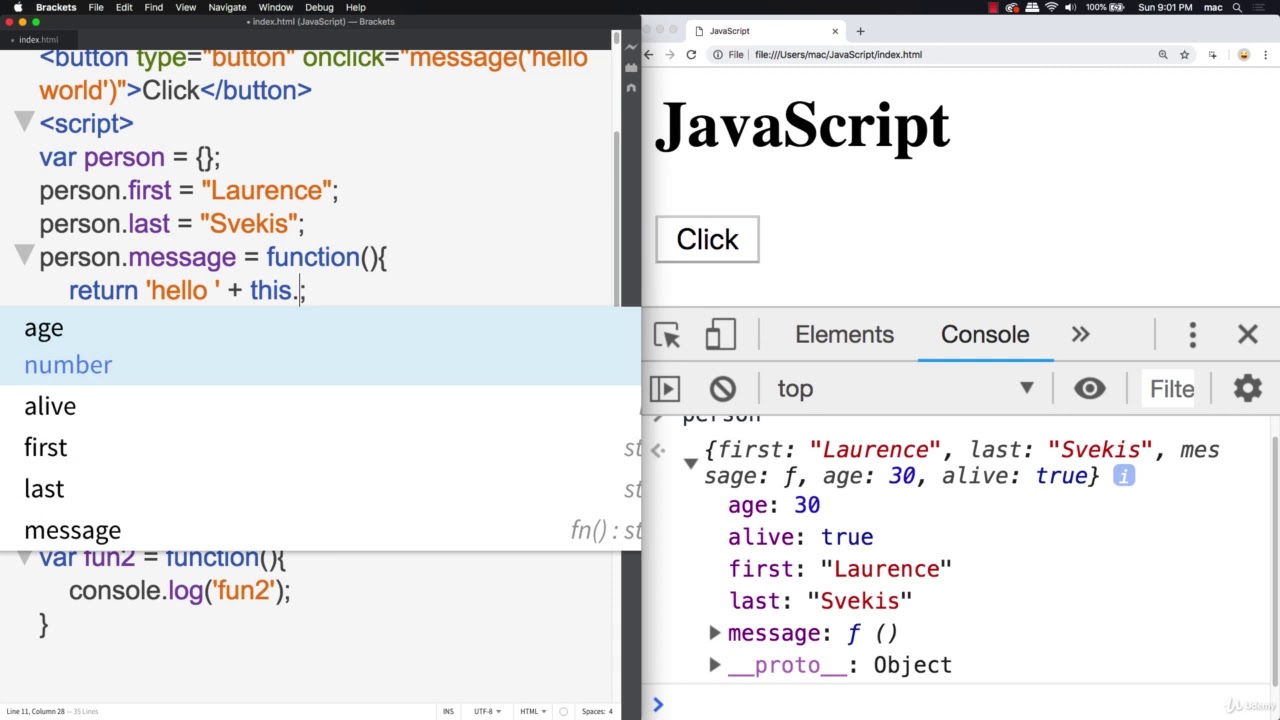Show console sidebar icon in DevTools
Screen dimensions: 1280x720
coord(665,389)
